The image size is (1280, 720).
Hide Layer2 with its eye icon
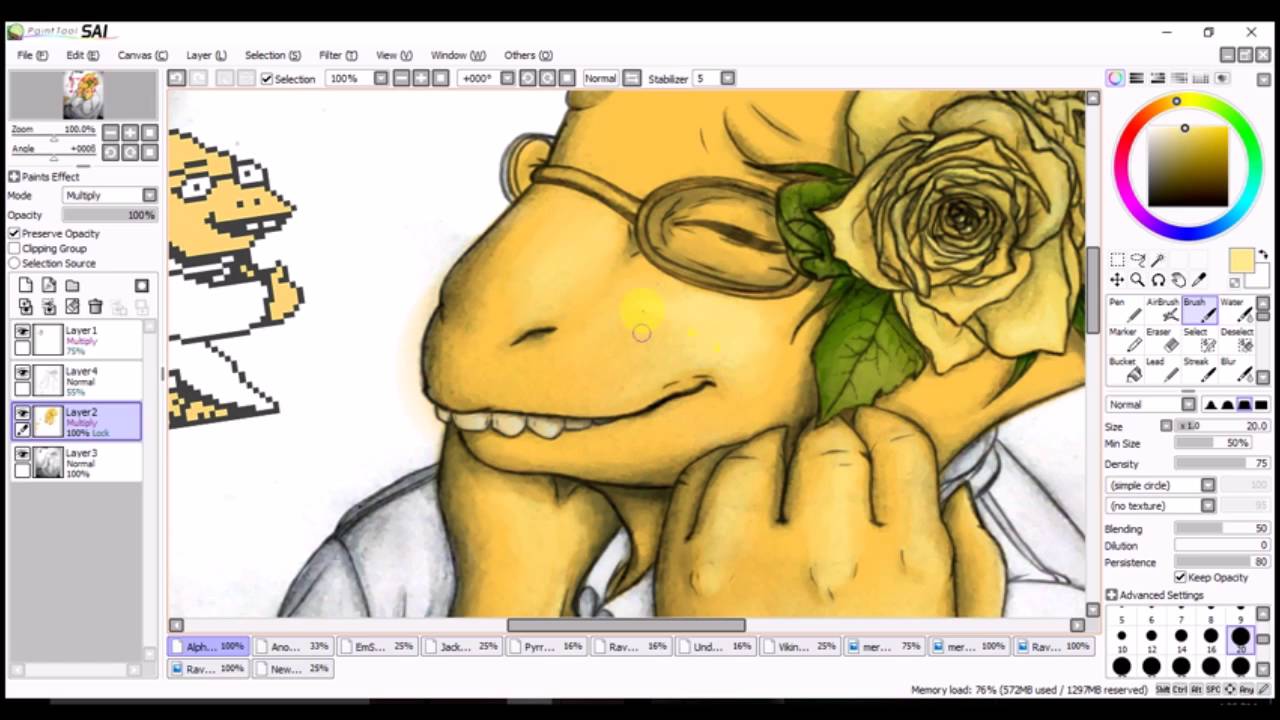pos(22,413)
